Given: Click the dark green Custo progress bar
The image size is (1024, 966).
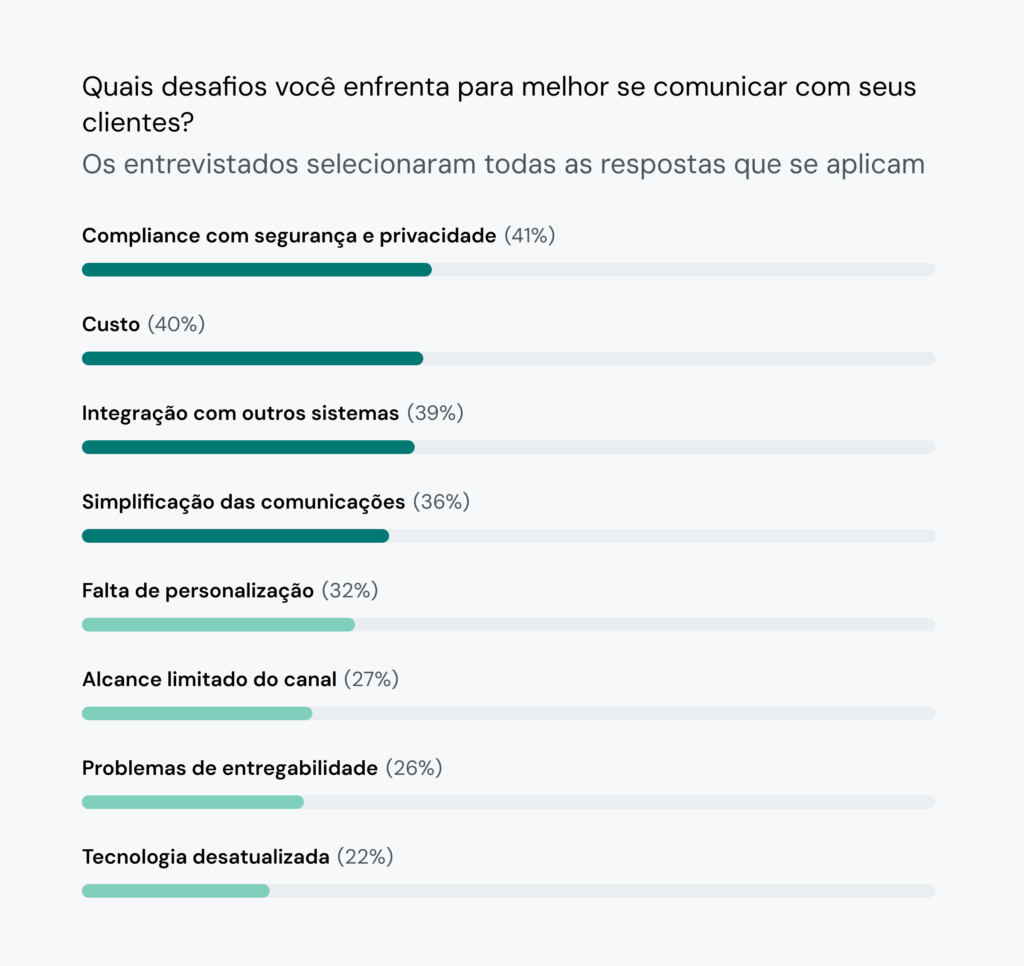Looking at the screenshot, I should coord(252,359).
